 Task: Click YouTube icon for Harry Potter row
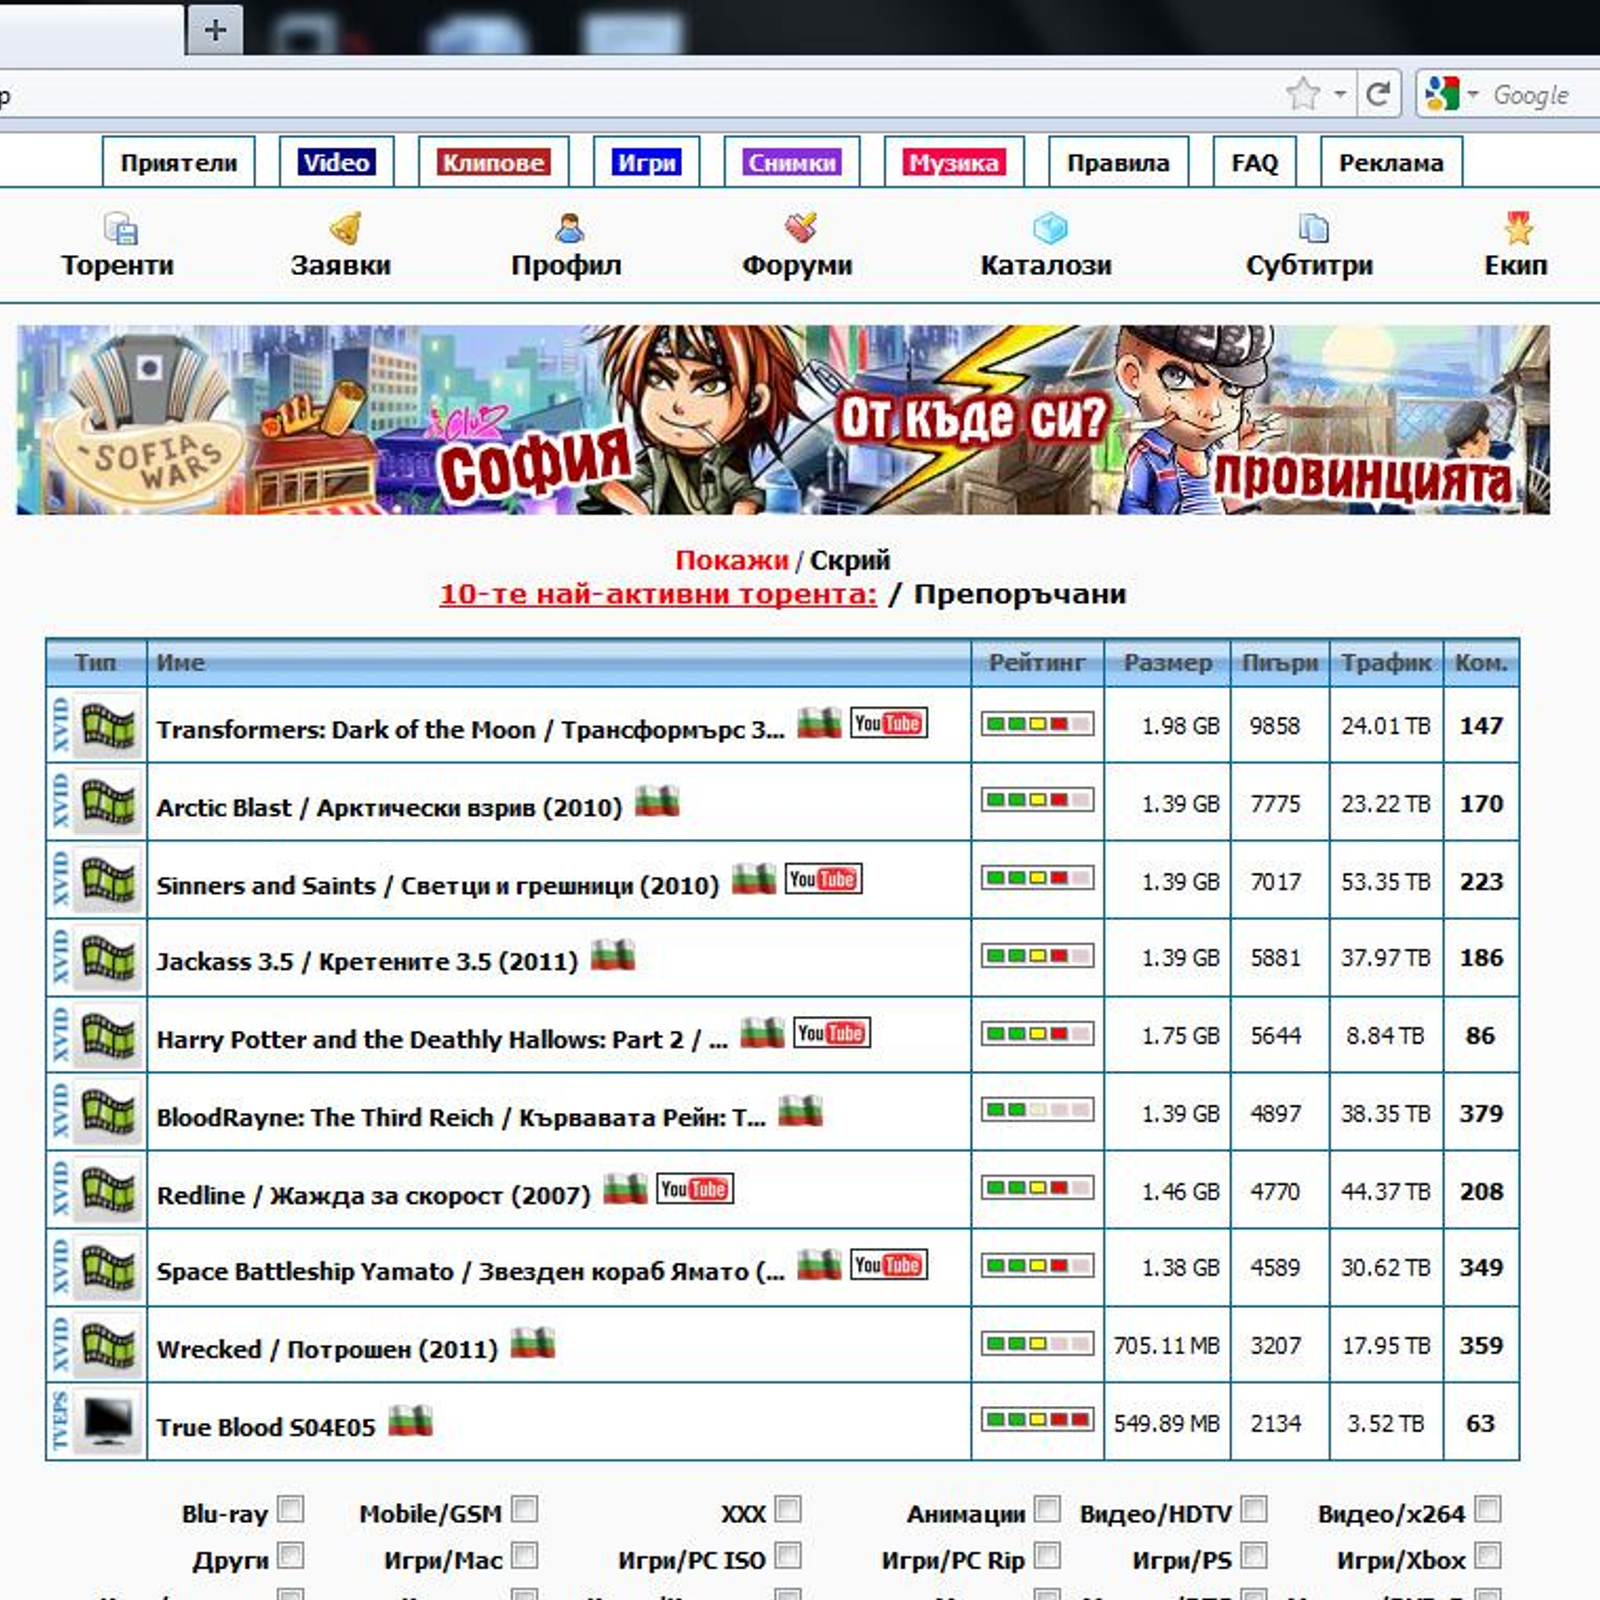pos(832,1032)
